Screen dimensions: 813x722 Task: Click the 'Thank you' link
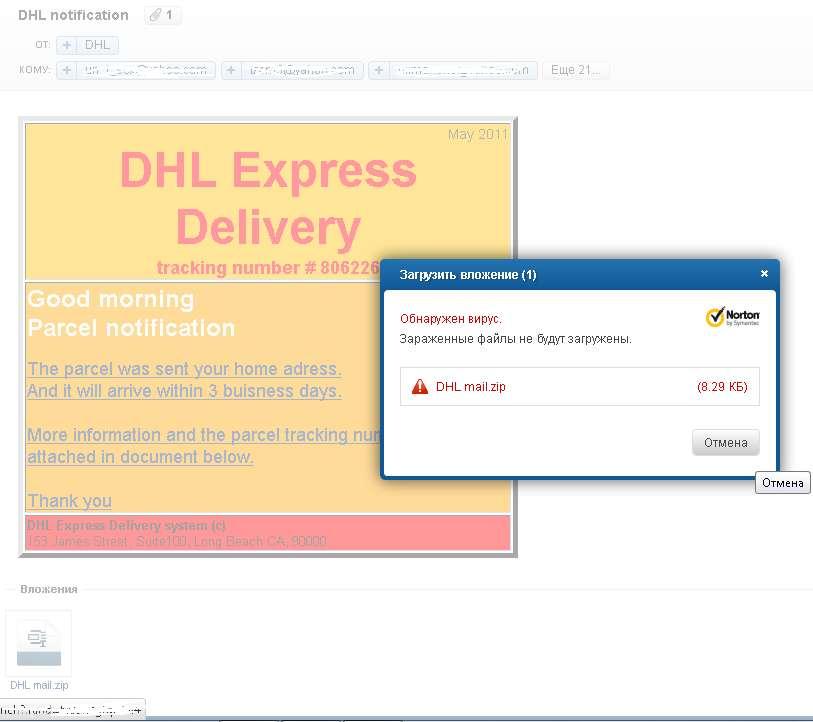tap(69, 501)
